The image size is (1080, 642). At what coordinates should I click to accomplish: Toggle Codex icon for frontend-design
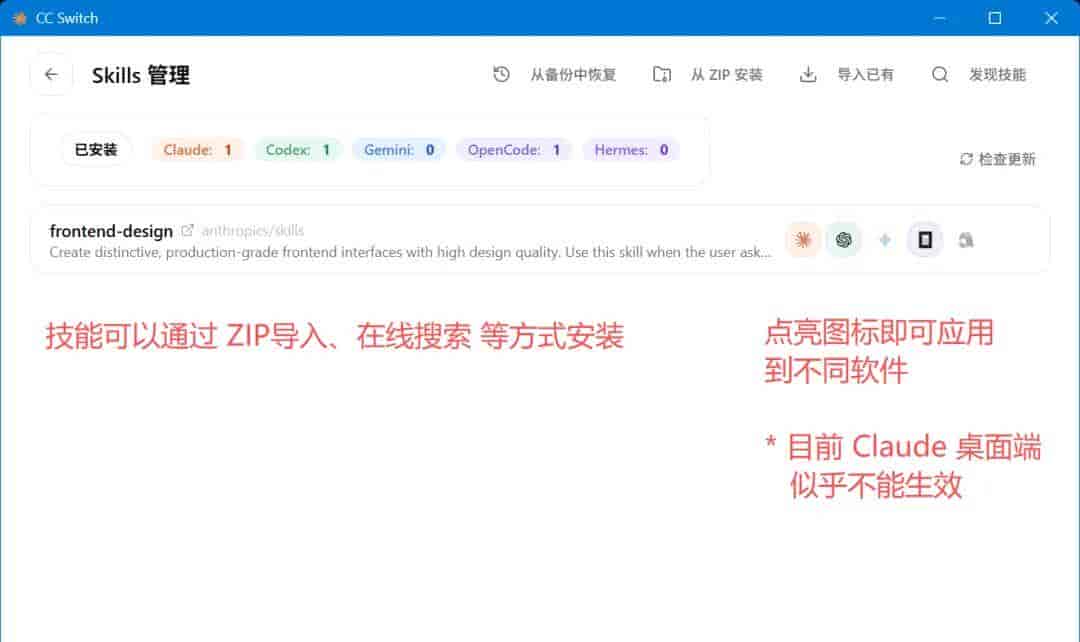[x=843, y=240]
